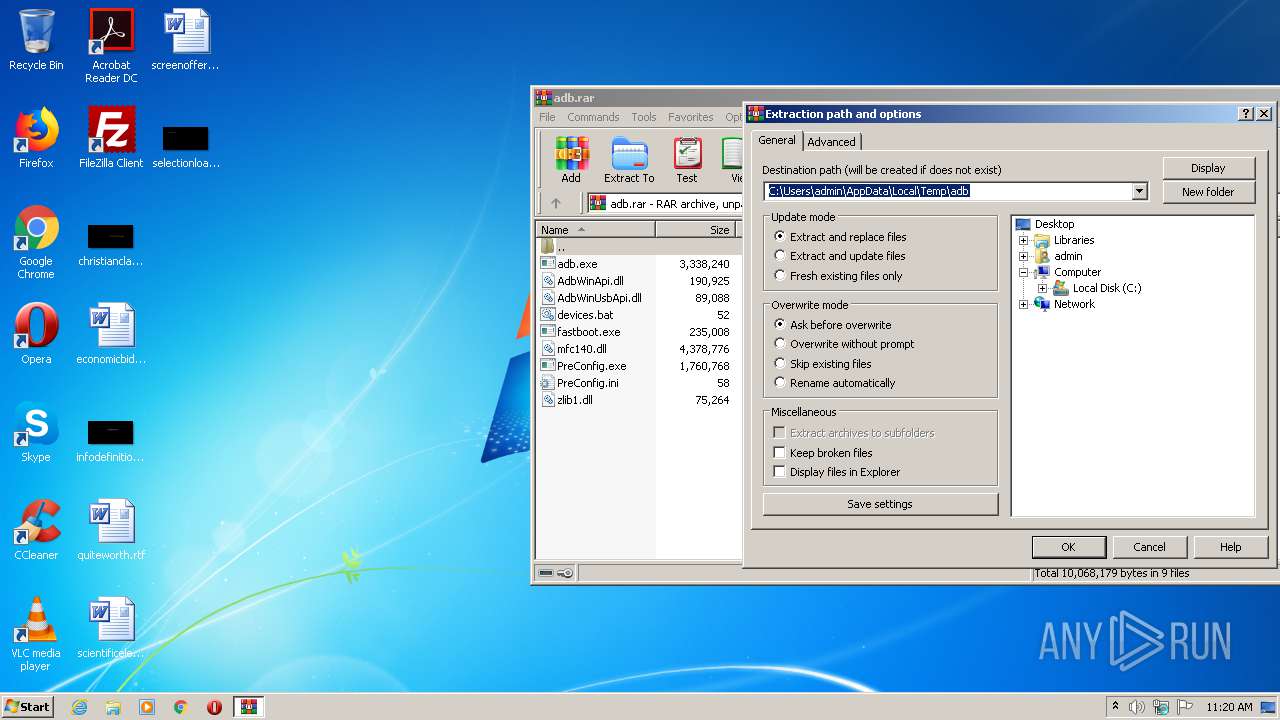Image resolution: width=1280 pixels, height=720 pixels.
Task: Select quiteworth.rtf document on desktop
Action: 111,530
